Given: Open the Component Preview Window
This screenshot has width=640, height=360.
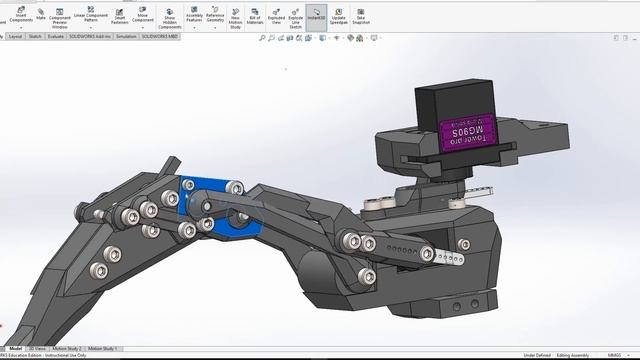Looking at the screenshot, I should 60,18.
